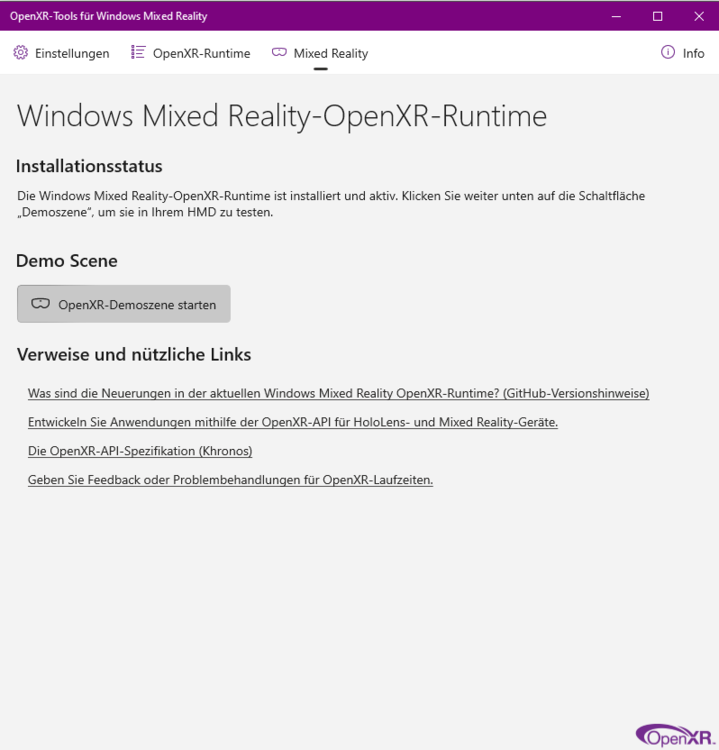Click the list icon beside OpenXR-Runtime
This screenshot has height=750, width=719.
coord(138,52)
